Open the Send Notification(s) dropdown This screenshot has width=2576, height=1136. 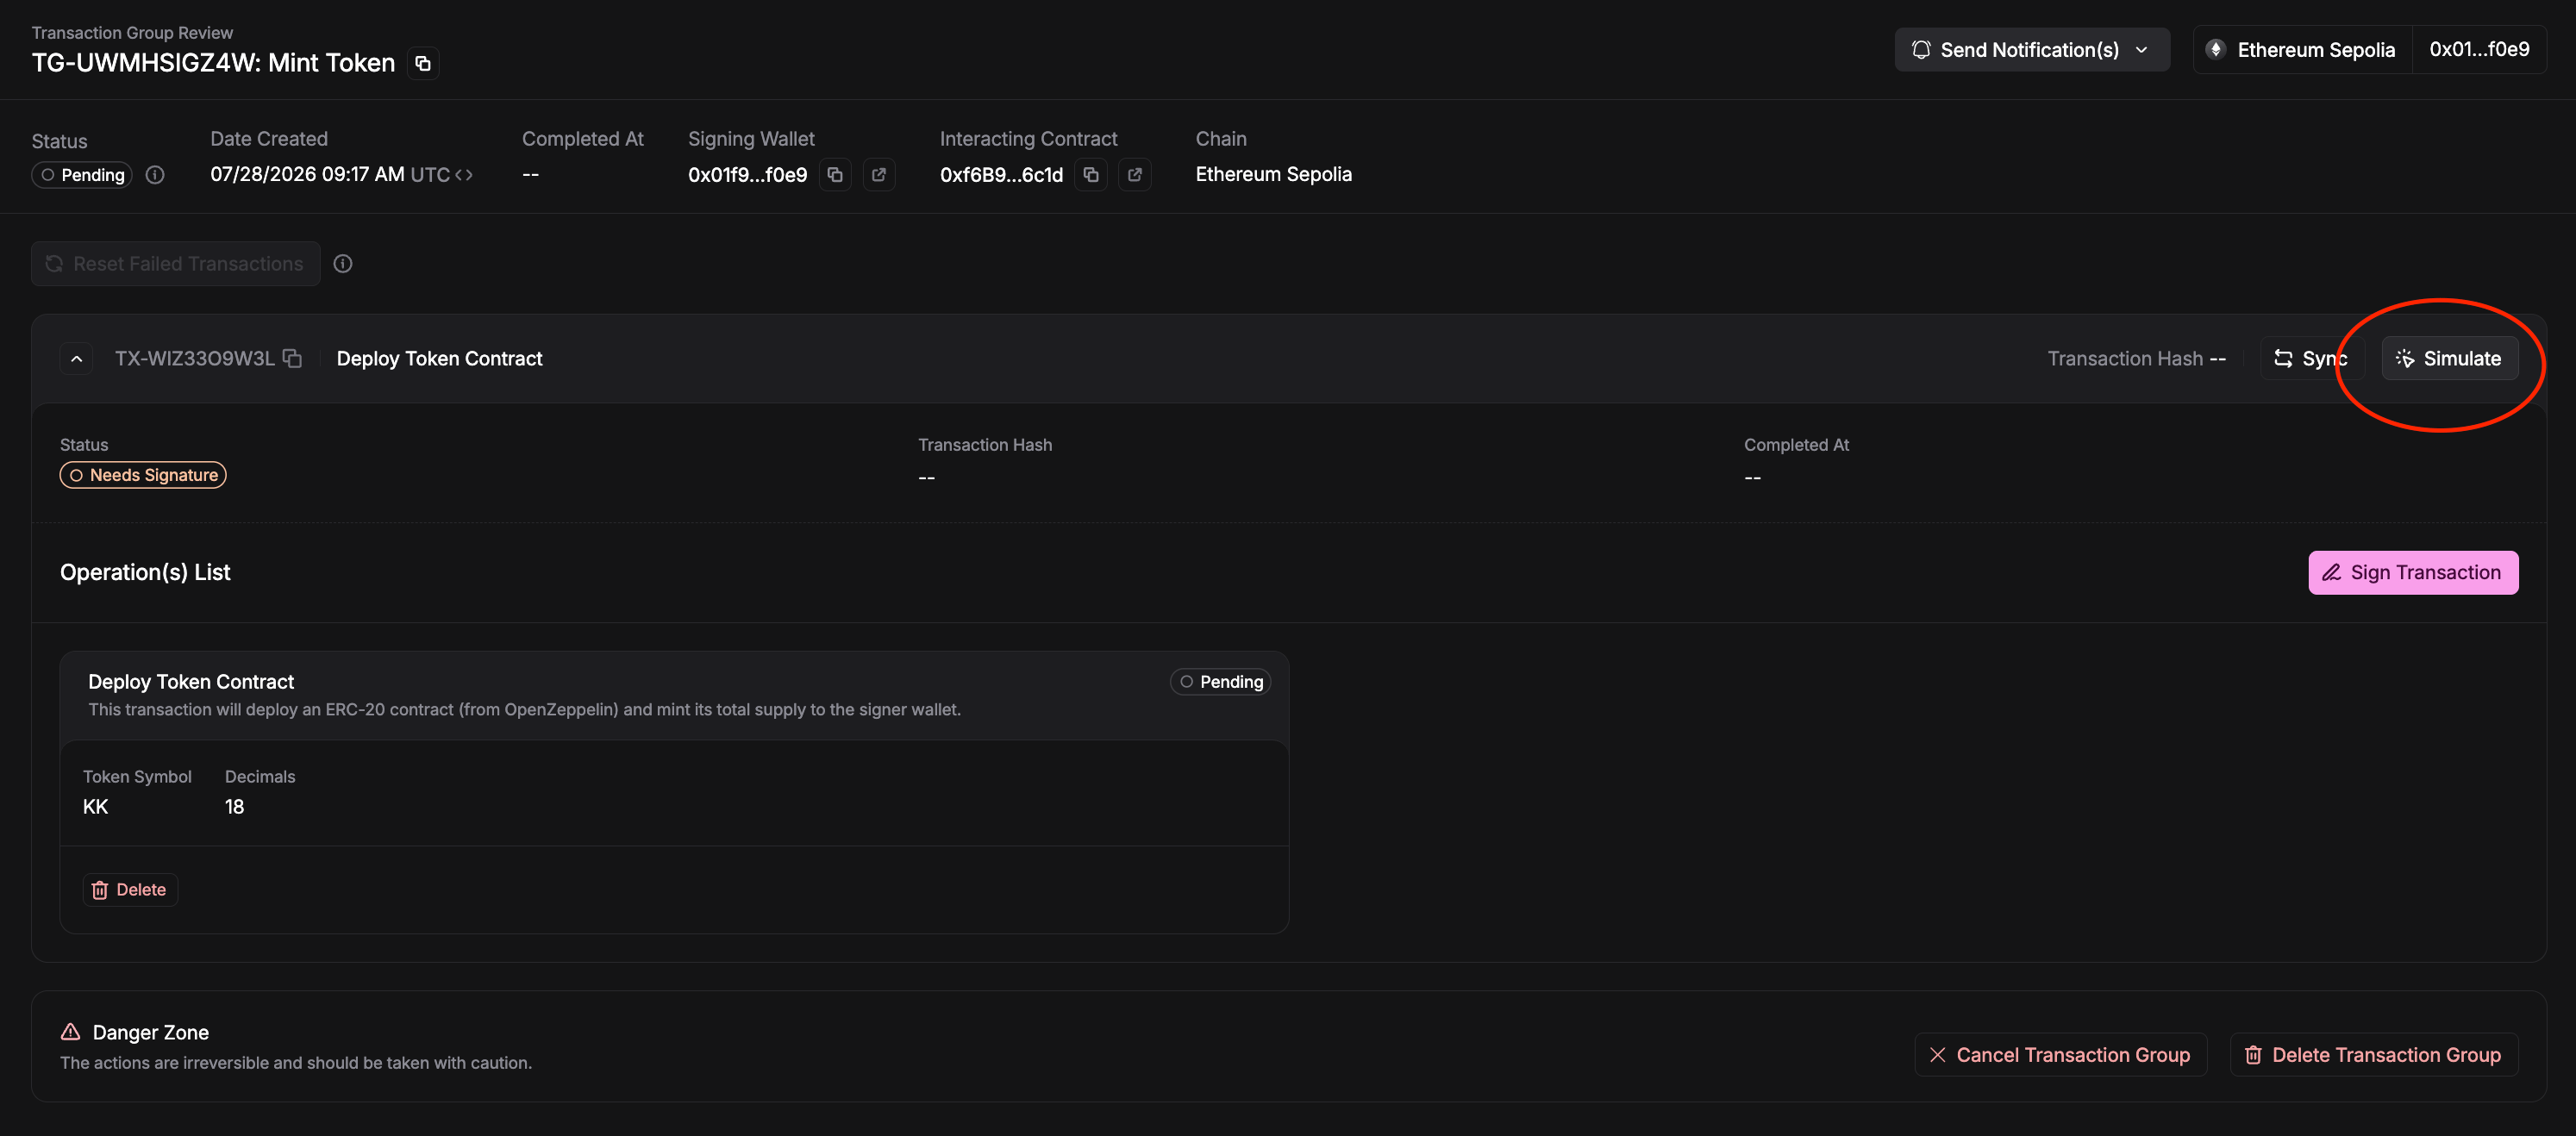[x=2031, y=50]
